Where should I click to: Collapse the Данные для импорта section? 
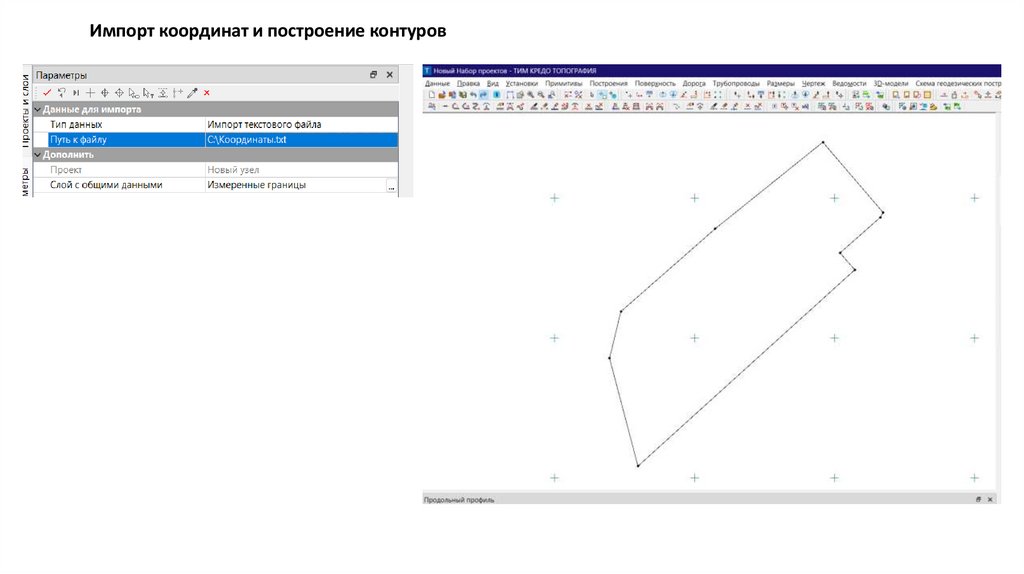pyautogui.click(x=38, y=109)
